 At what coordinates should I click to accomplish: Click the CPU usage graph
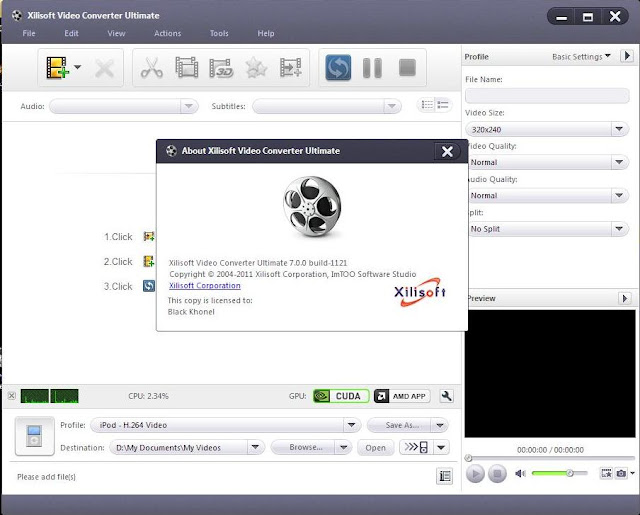pos(49,396)
